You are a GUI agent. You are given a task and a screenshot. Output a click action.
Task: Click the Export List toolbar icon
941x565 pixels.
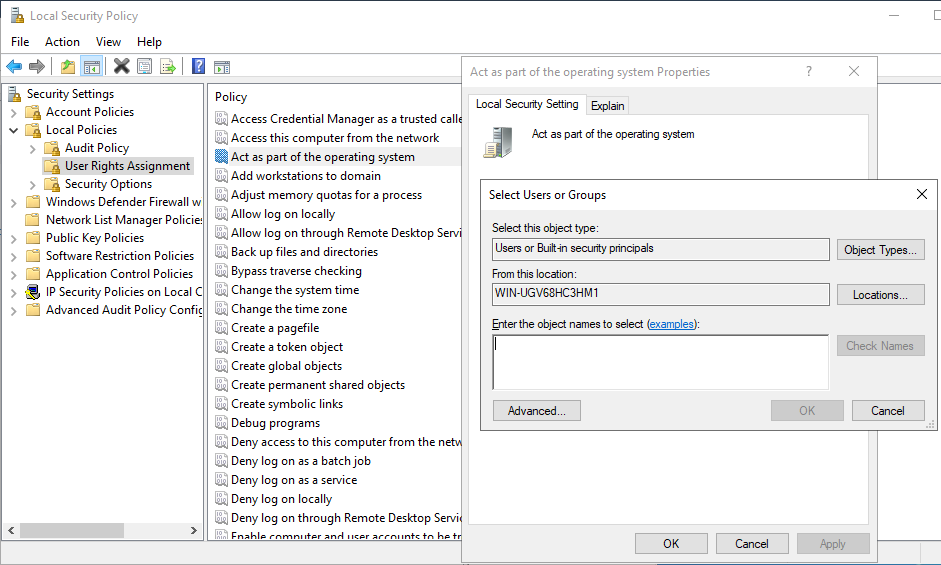[x=168, y=67]
